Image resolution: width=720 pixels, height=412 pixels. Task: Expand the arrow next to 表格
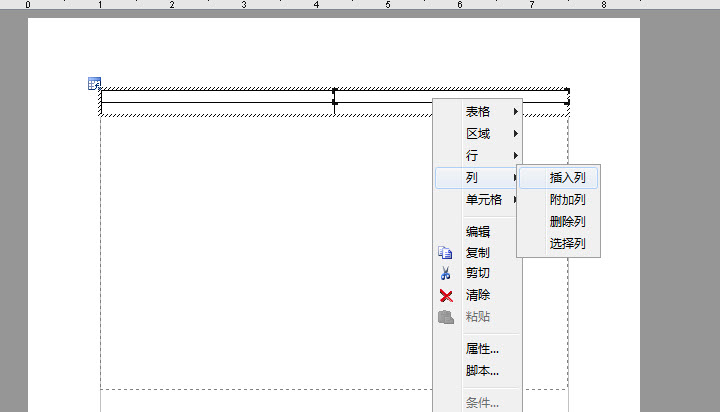pos(516,112)
